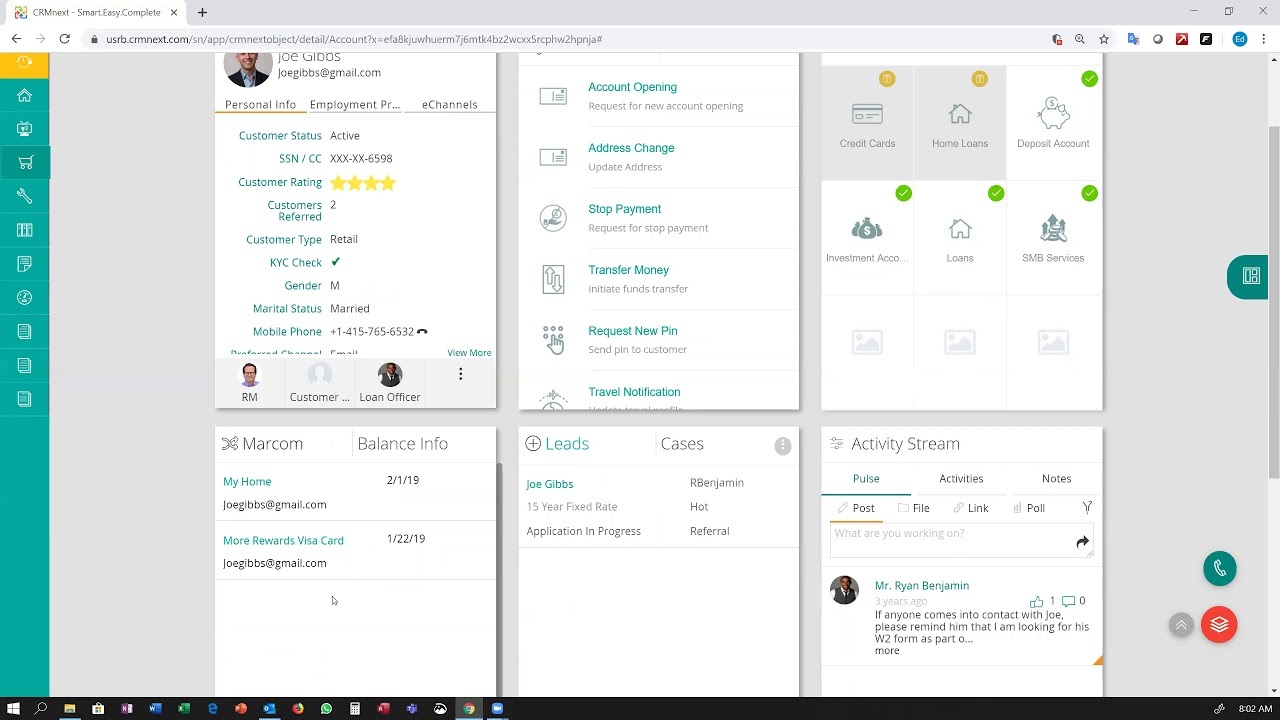This screenshot has width=1280, height=720.
Task: Click the scroll-to-top arrow button
Action: coord(1181,625)
